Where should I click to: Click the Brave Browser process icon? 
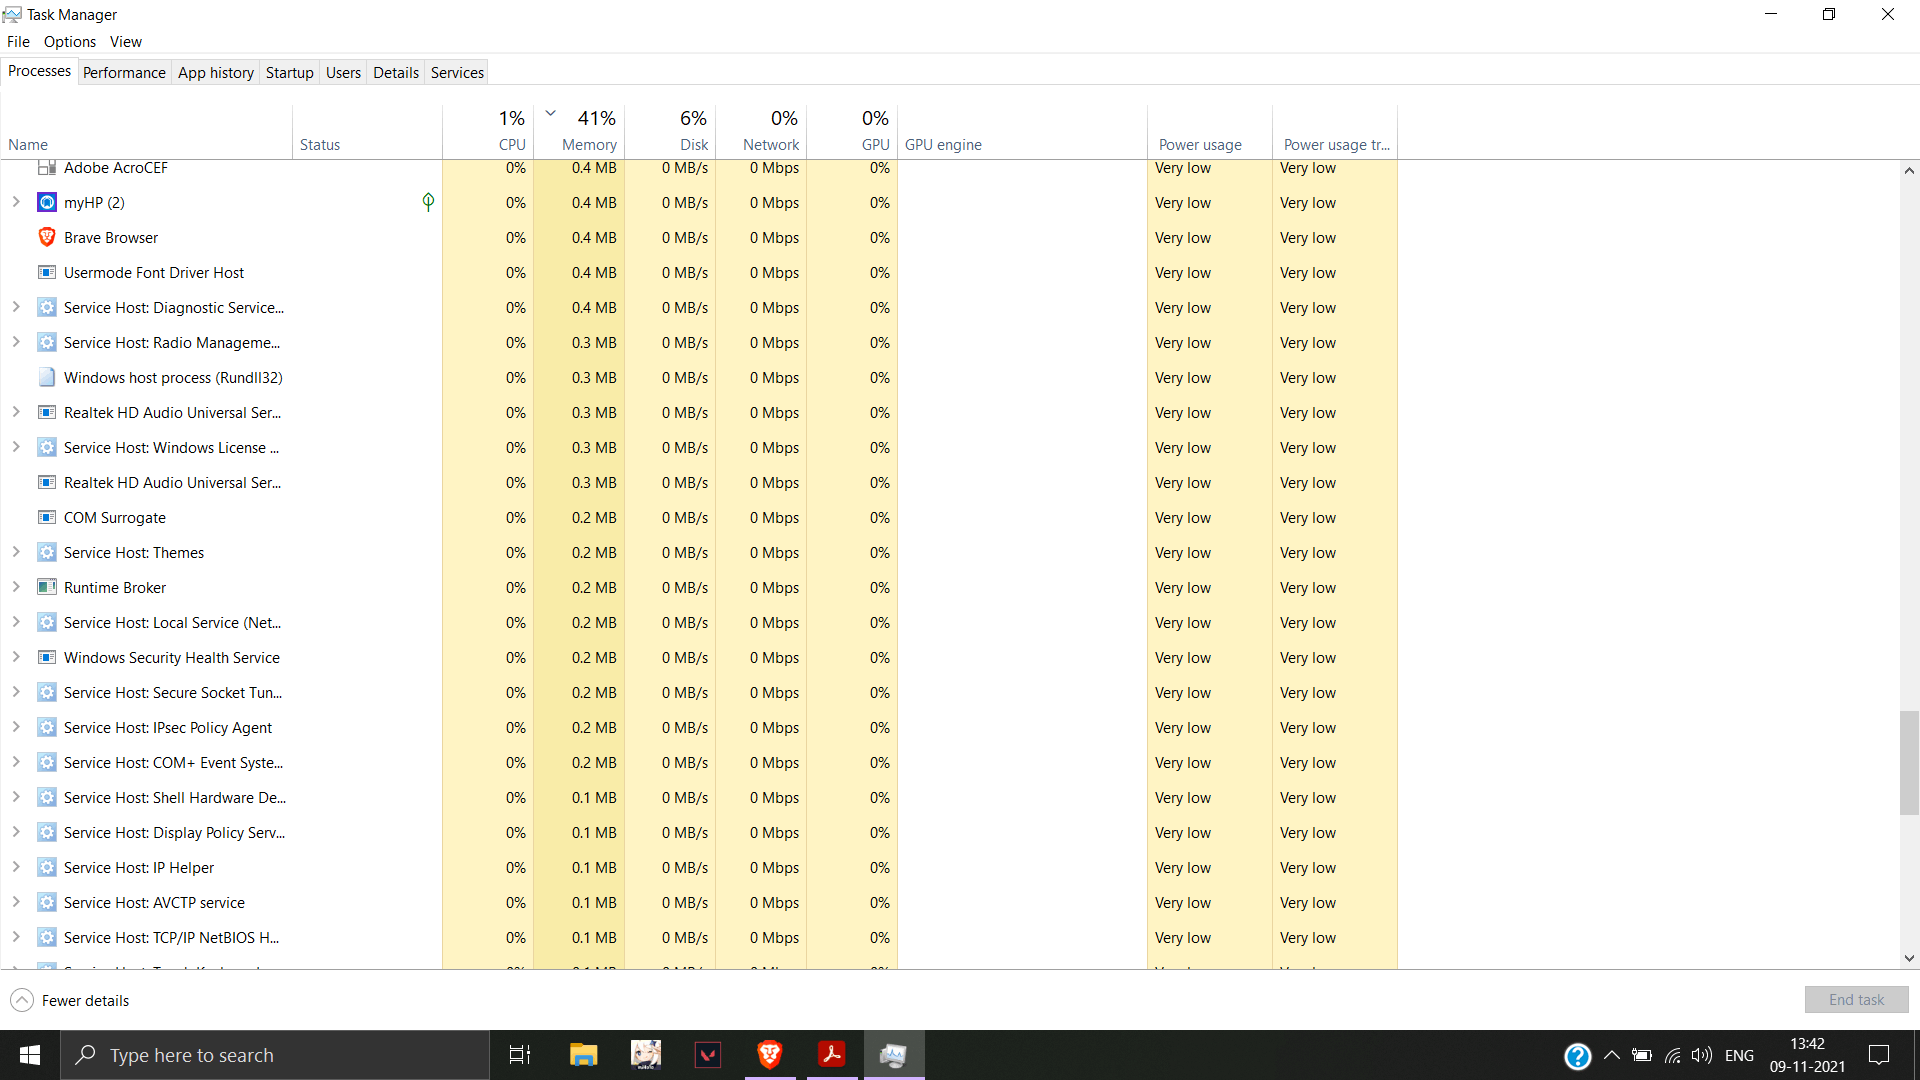point(46,237)
